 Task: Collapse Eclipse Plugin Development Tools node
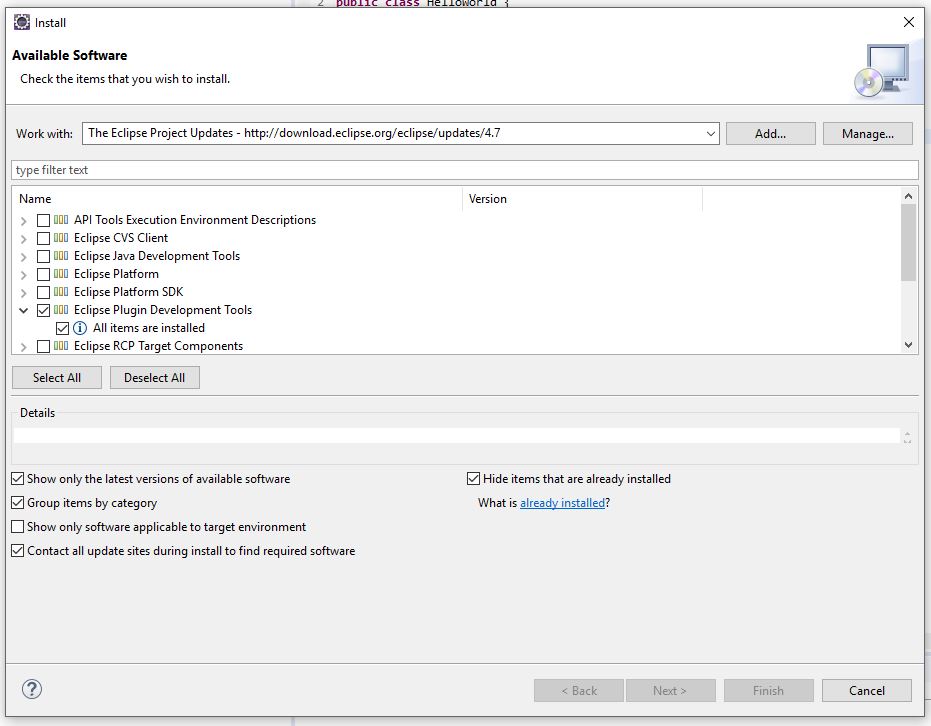point(24,310)
